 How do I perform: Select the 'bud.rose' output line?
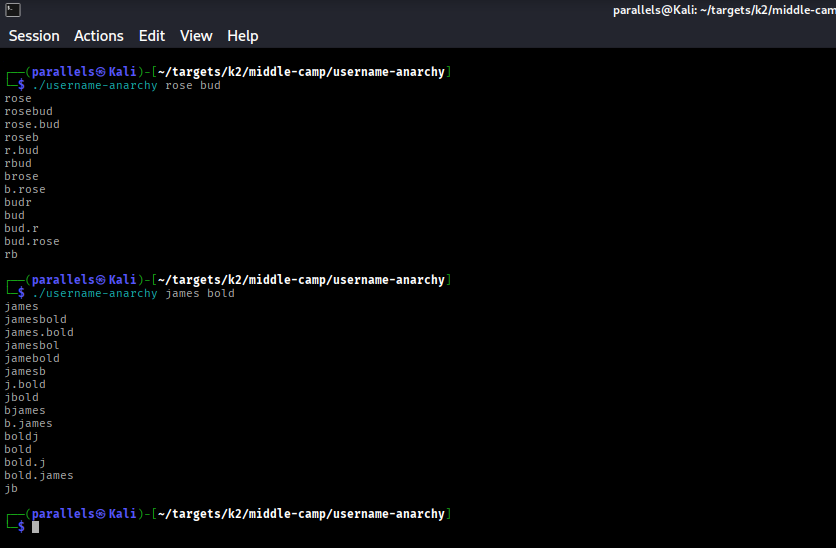click(x=32, y=242)
